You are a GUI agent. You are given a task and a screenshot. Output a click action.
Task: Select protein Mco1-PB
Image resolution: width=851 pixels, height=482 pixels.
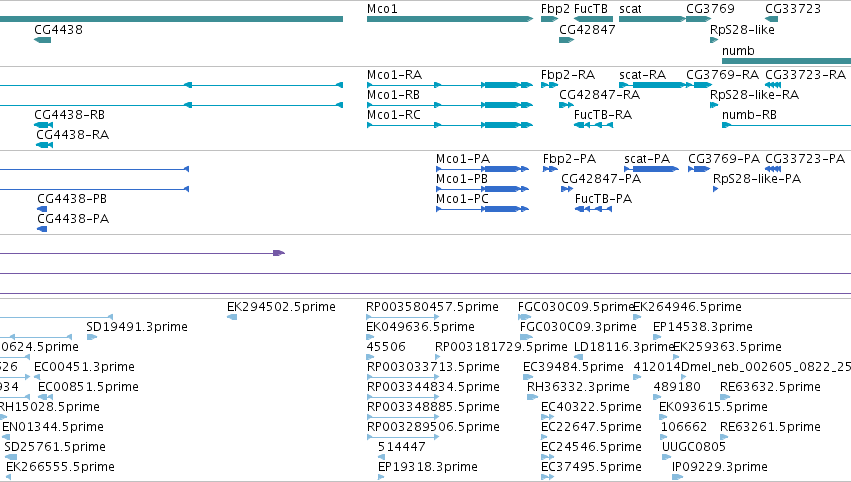coord(462,179)
